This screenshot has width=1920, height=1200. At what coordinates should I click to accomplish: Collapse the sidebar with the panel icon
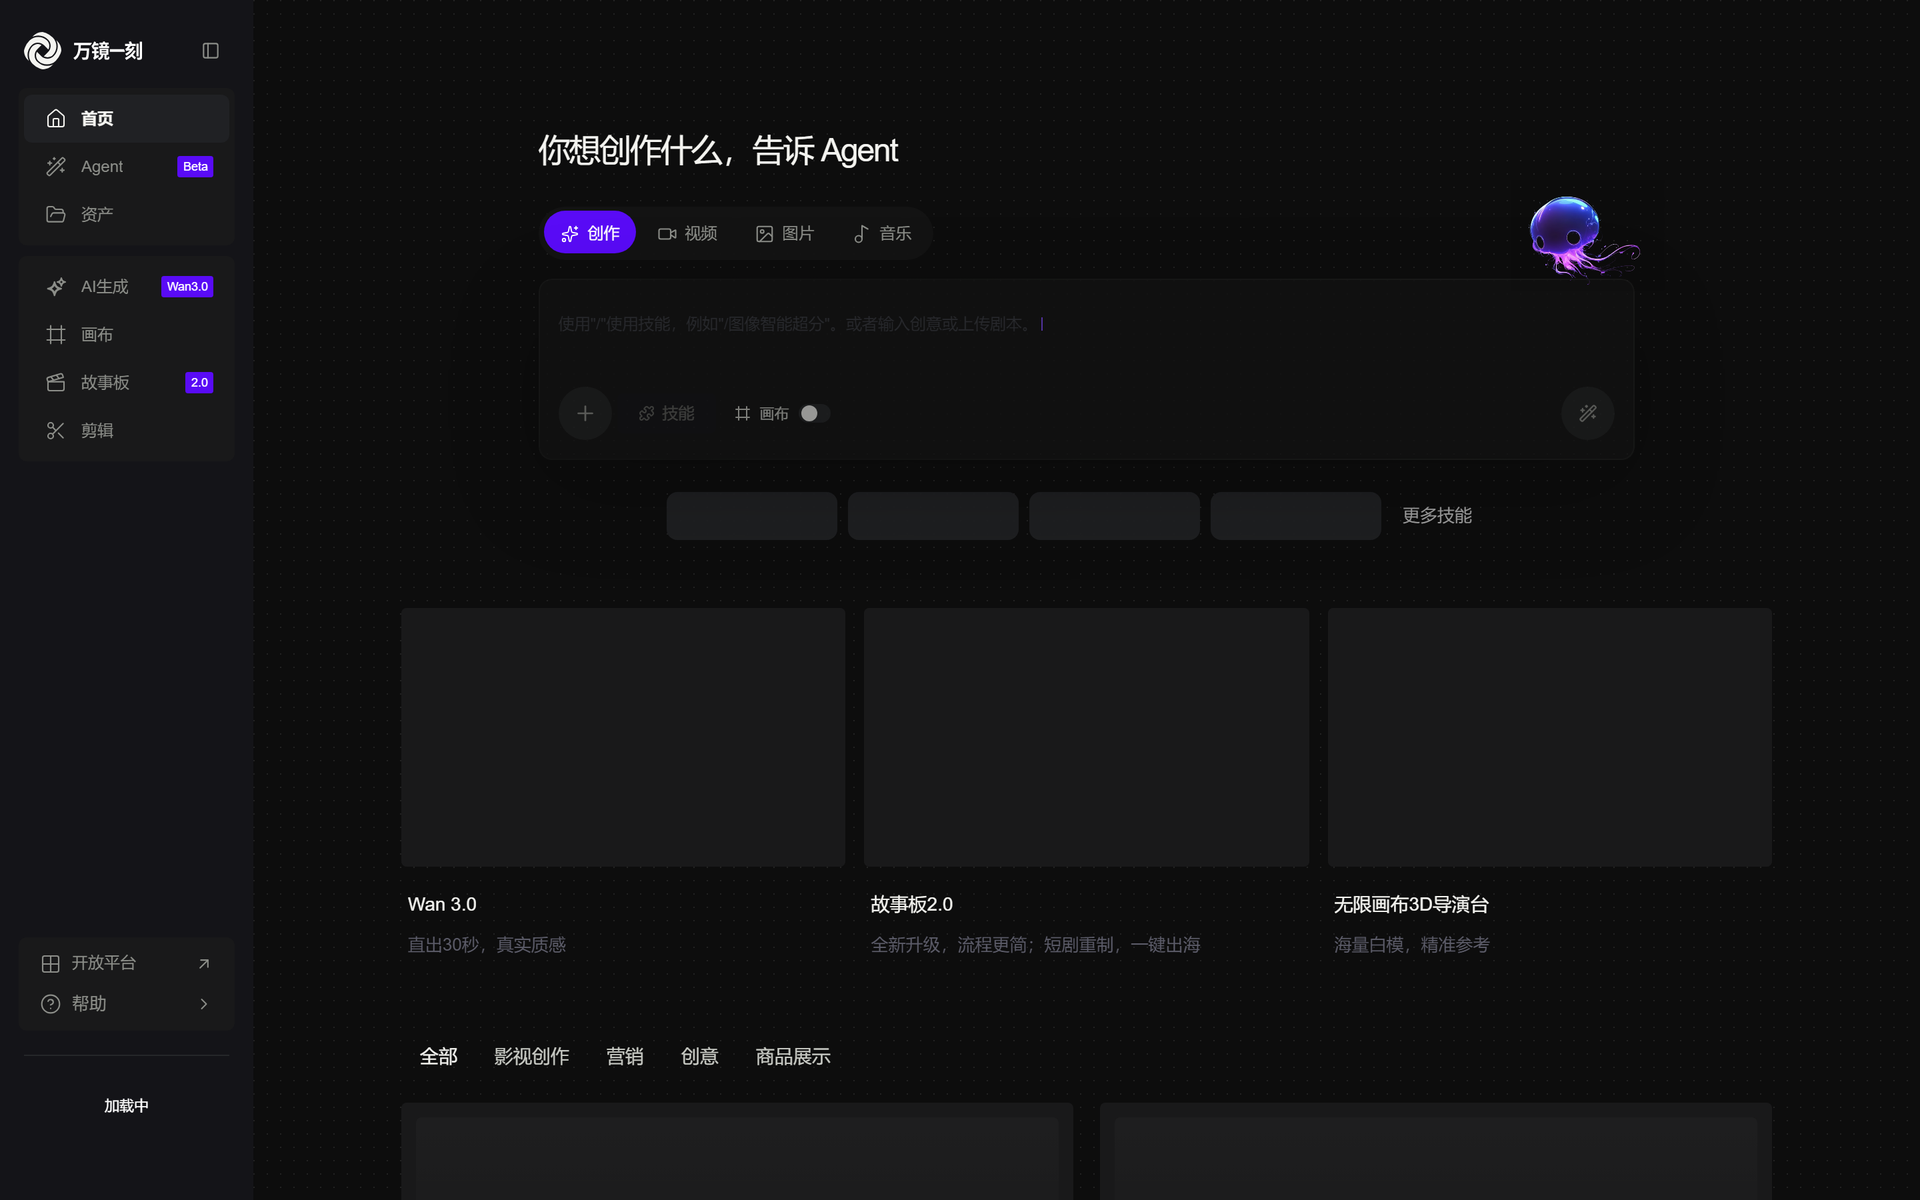click(x=210, y=51)
